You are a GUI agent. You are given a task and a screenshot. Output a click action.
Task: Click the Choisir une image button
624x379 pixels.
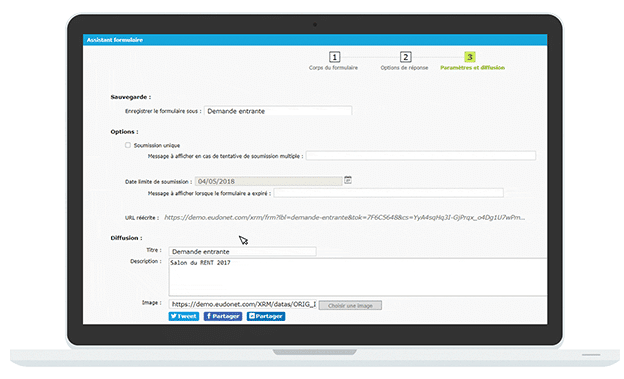pyautogui.click(x=350, y=305)
